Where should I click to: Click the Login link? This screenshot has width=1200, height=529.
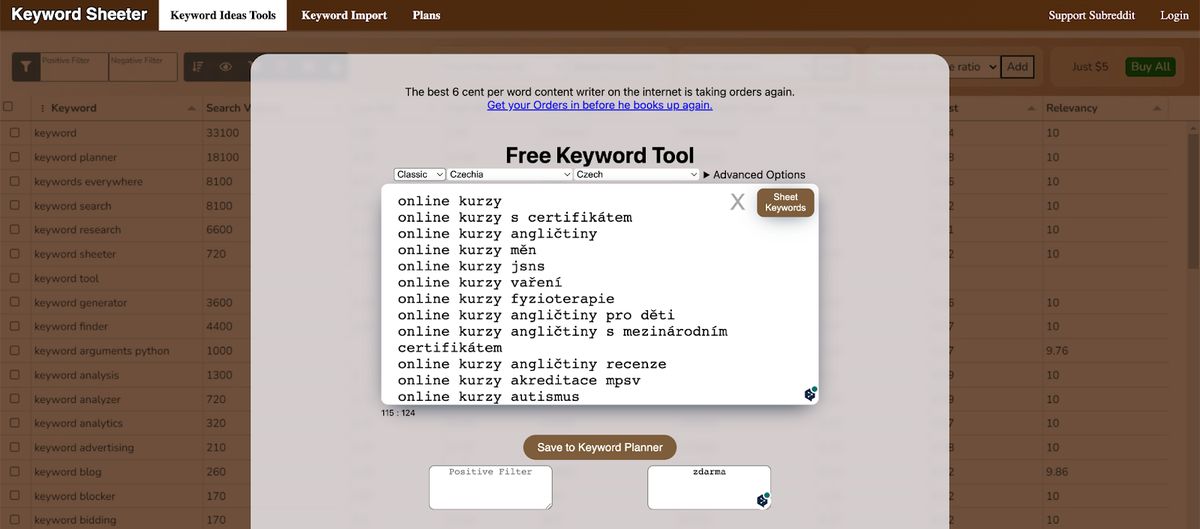[x=1174, y=15]
